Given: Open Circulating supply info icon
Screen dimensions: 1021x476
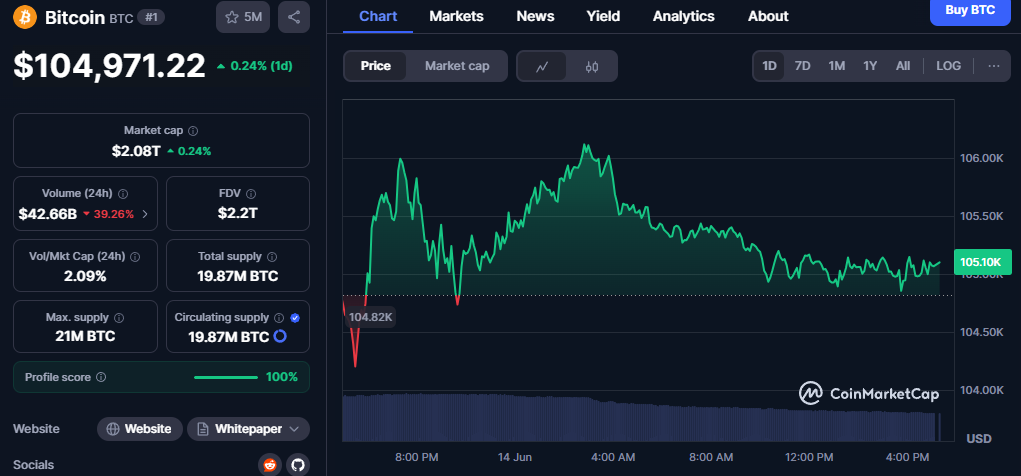Looking at the screenshot, I should 279,318.
